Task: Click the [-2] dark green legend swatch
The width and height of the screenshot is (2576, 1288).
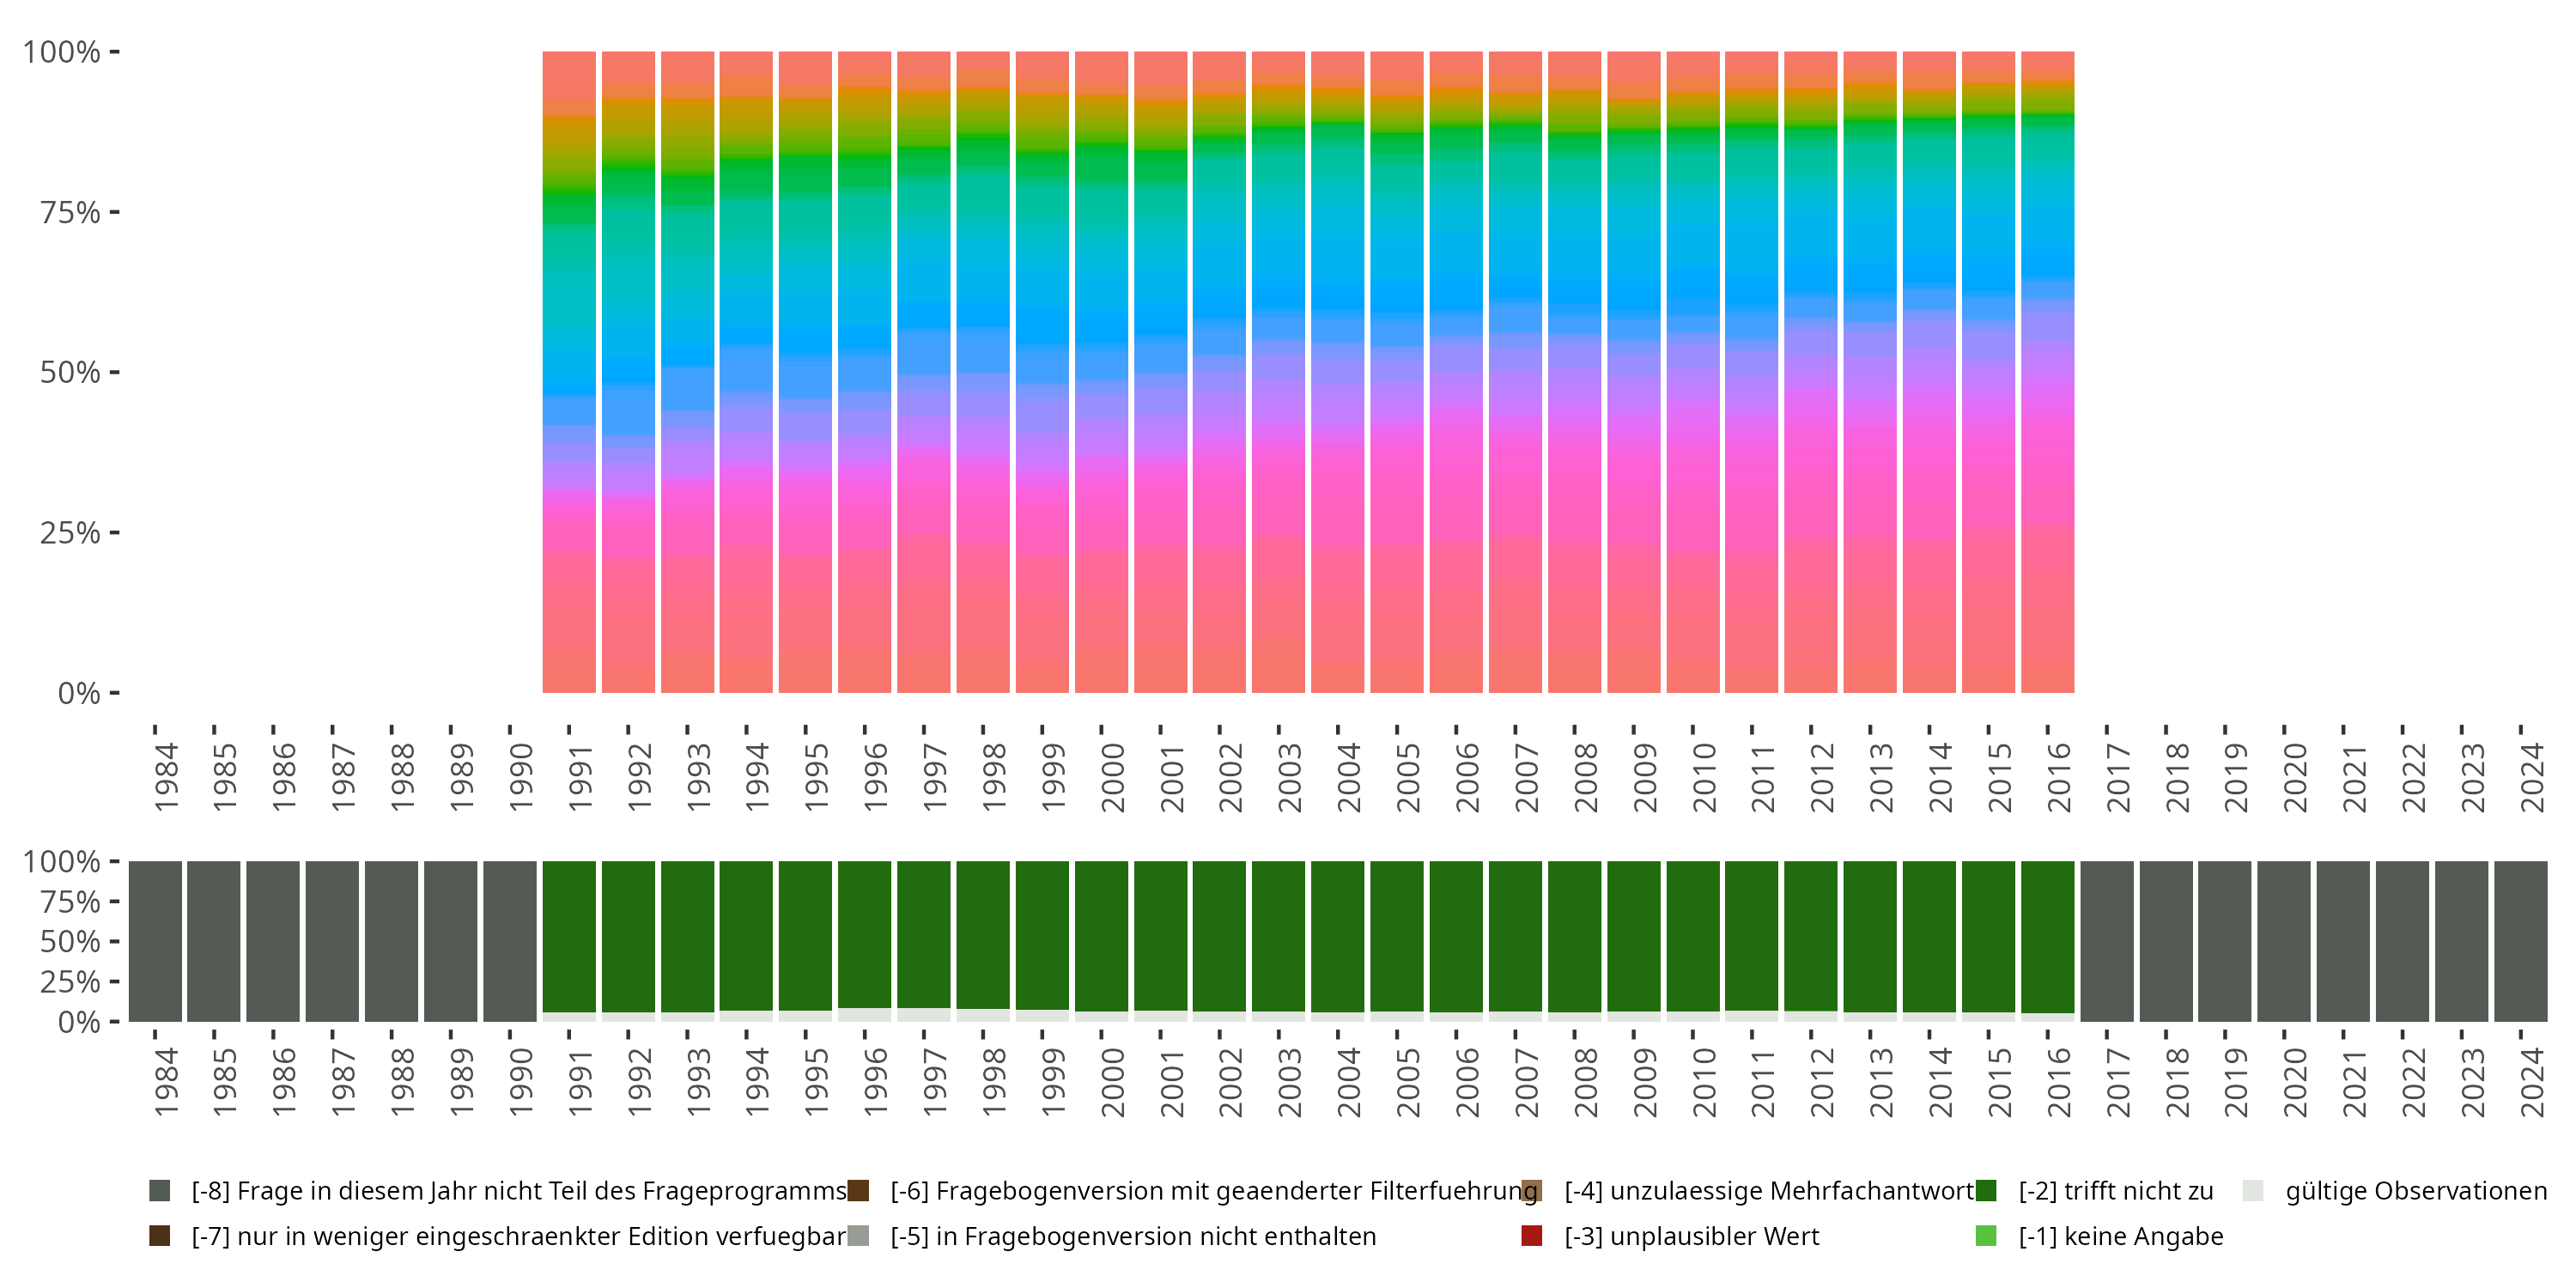Action: coord(1986,1190)
